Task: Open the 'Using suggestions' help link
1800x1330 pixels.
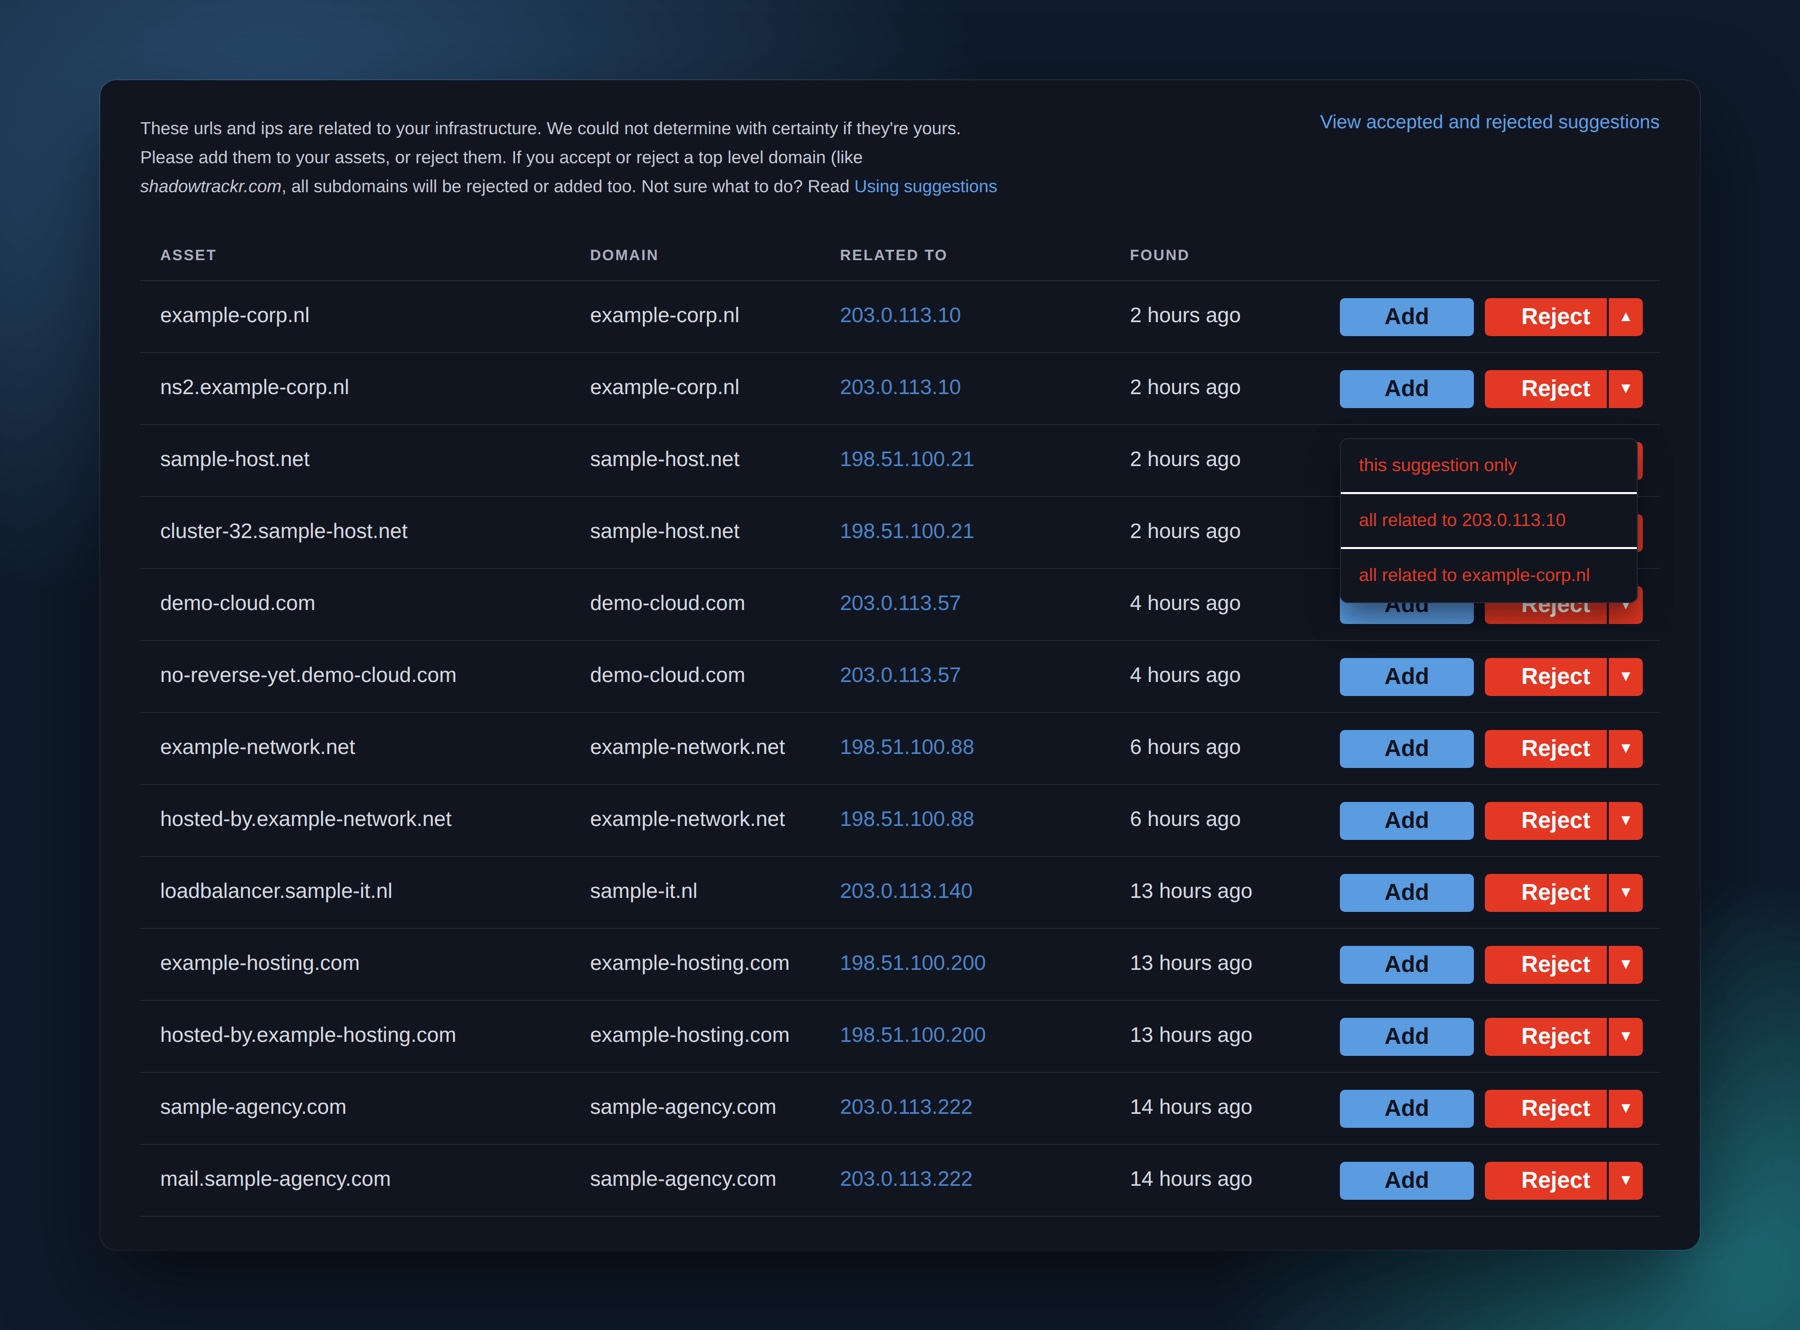Action: click(925, 187)
